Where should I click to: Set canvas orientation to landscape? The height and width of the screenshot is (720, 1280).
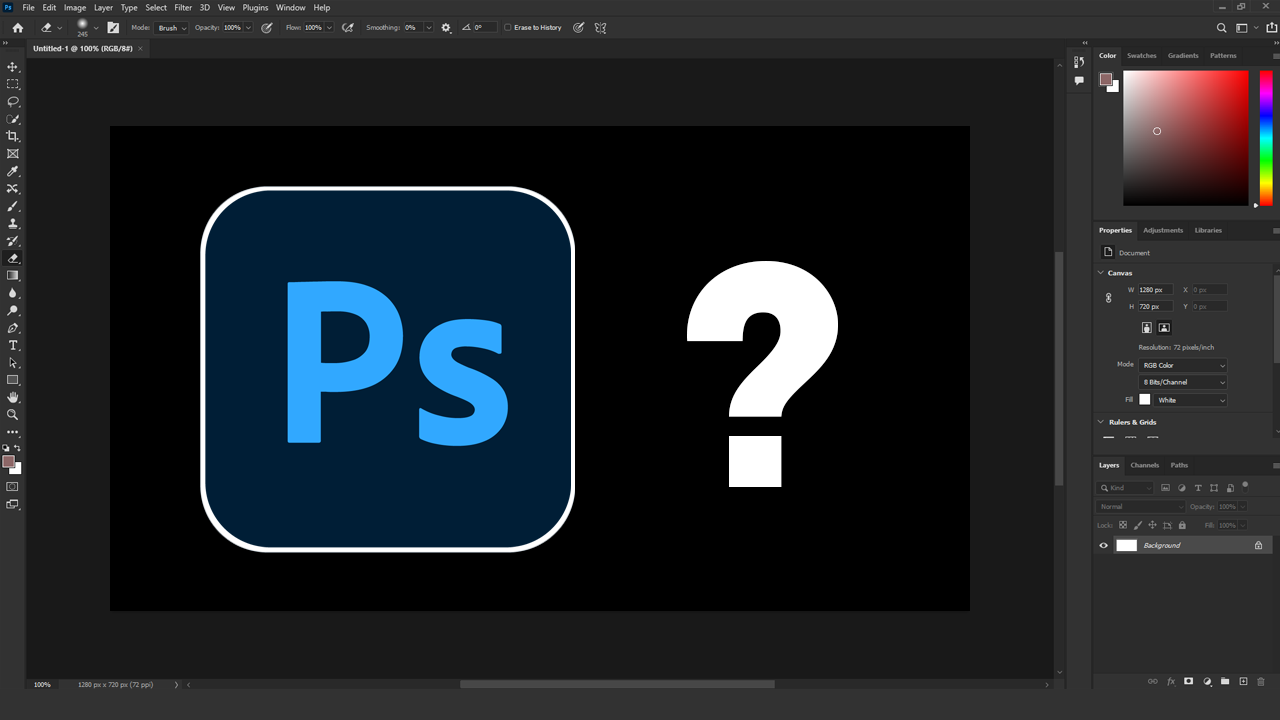[x=1164, y=327]
